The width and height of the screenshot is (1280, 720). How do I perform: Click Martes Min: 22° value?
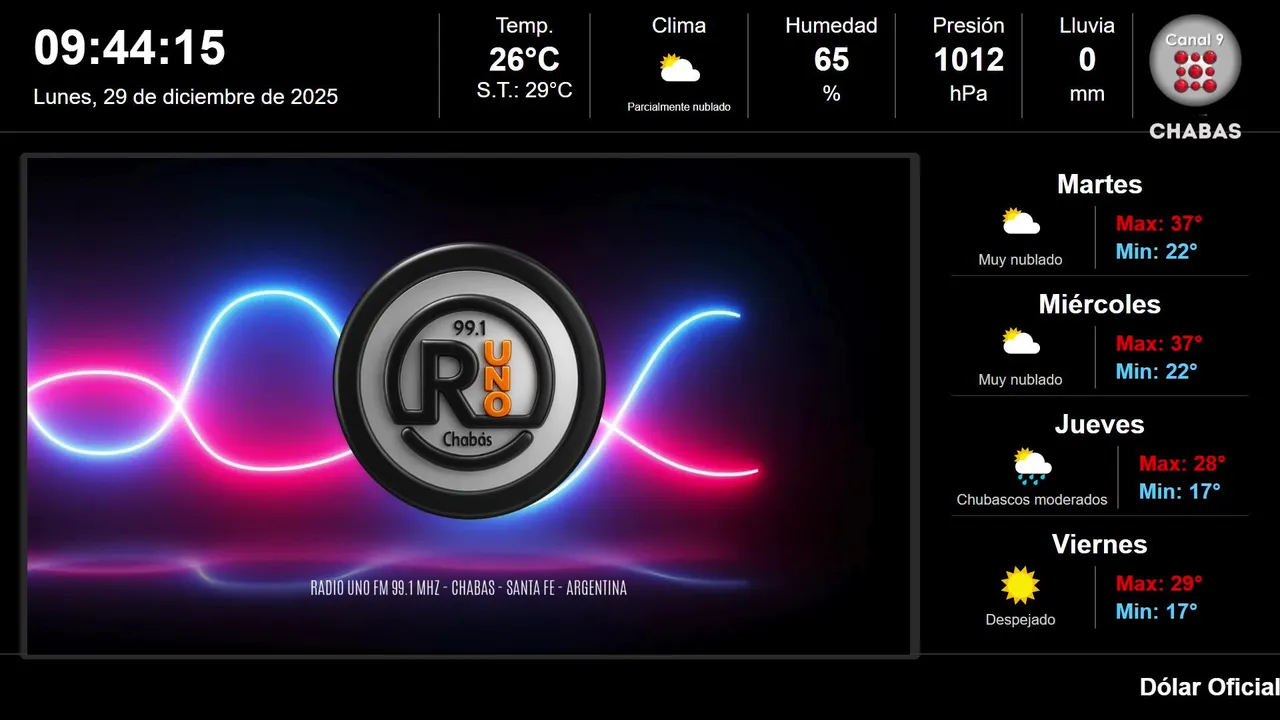point(1157,251)
